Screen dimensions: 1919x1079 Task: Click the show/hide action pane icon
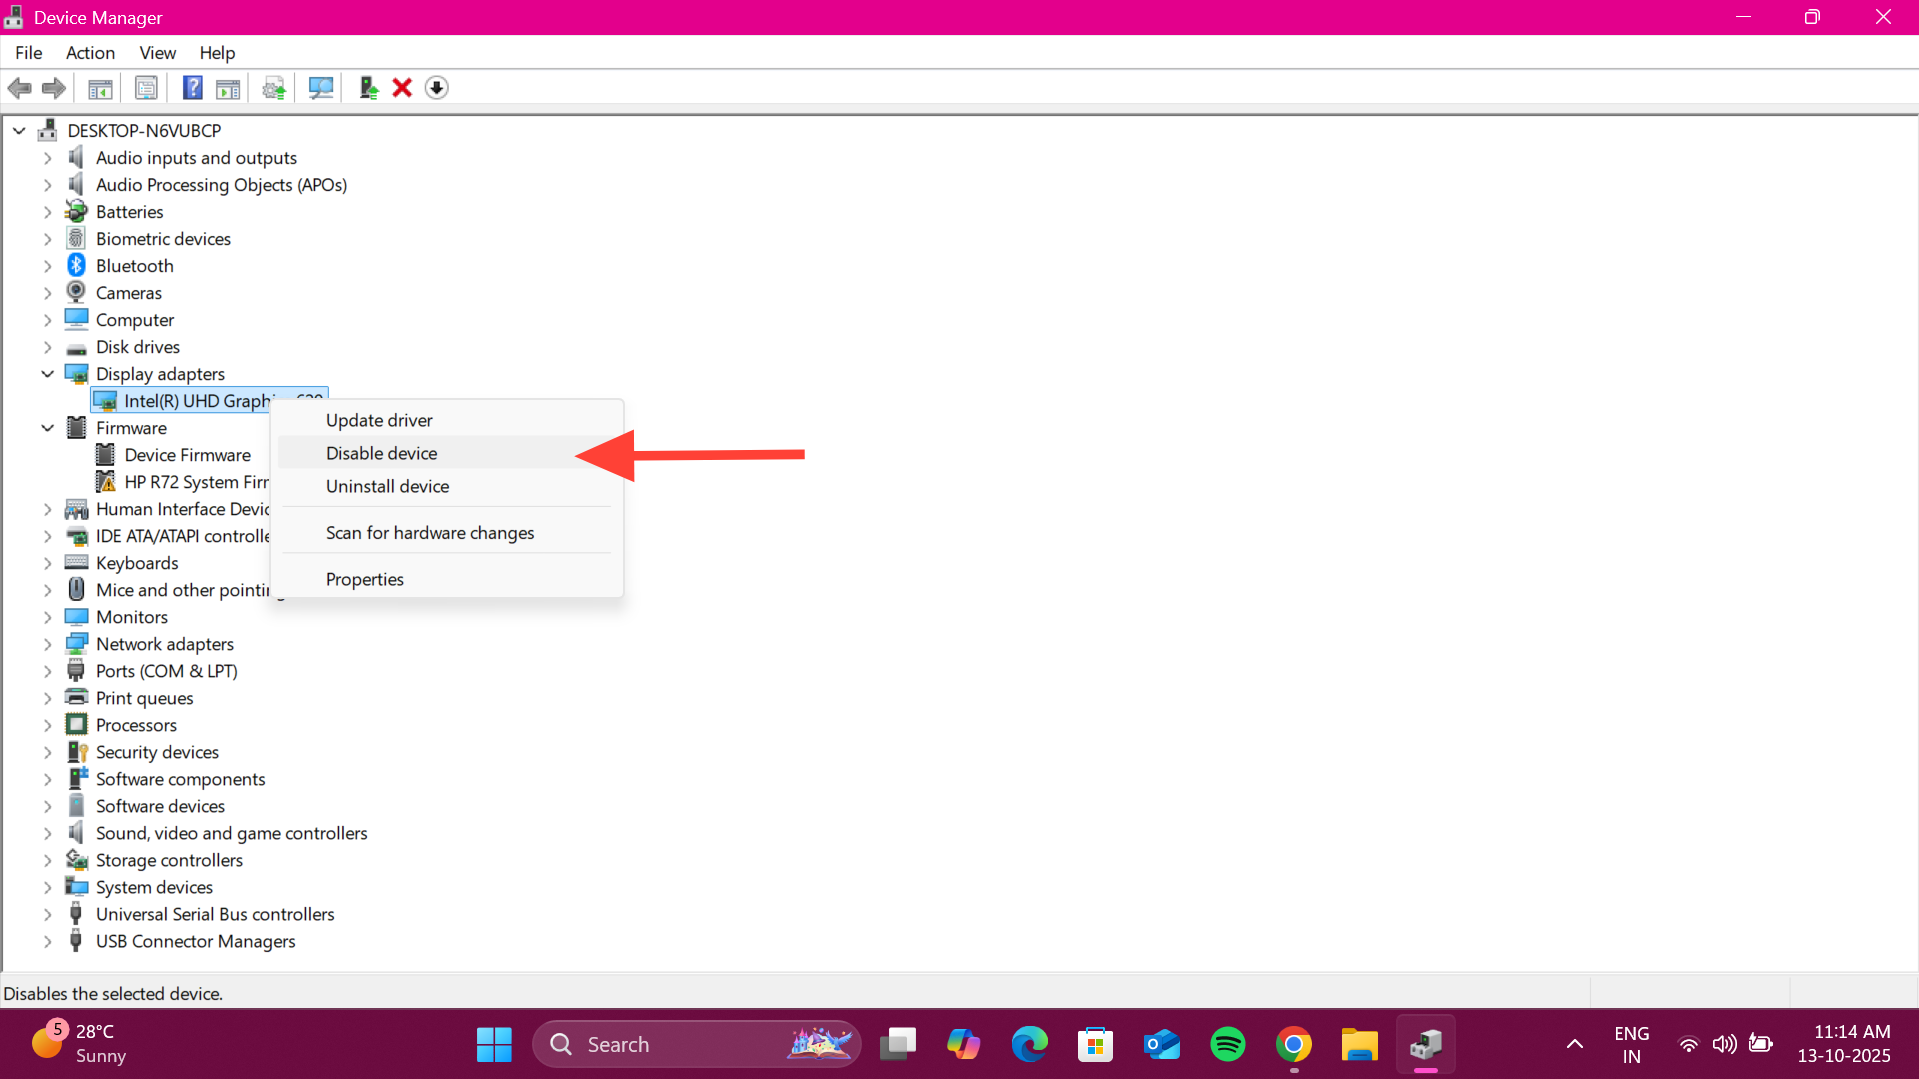tap(228, 88)
